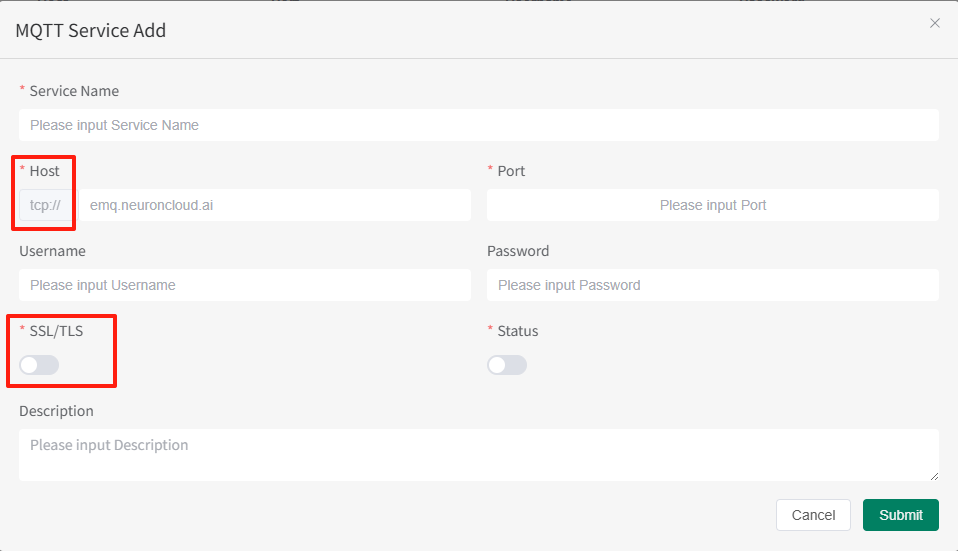This screenshot has width=958, height=551.
Task: Turn on the Status toggle
Action: coord(507,365)
